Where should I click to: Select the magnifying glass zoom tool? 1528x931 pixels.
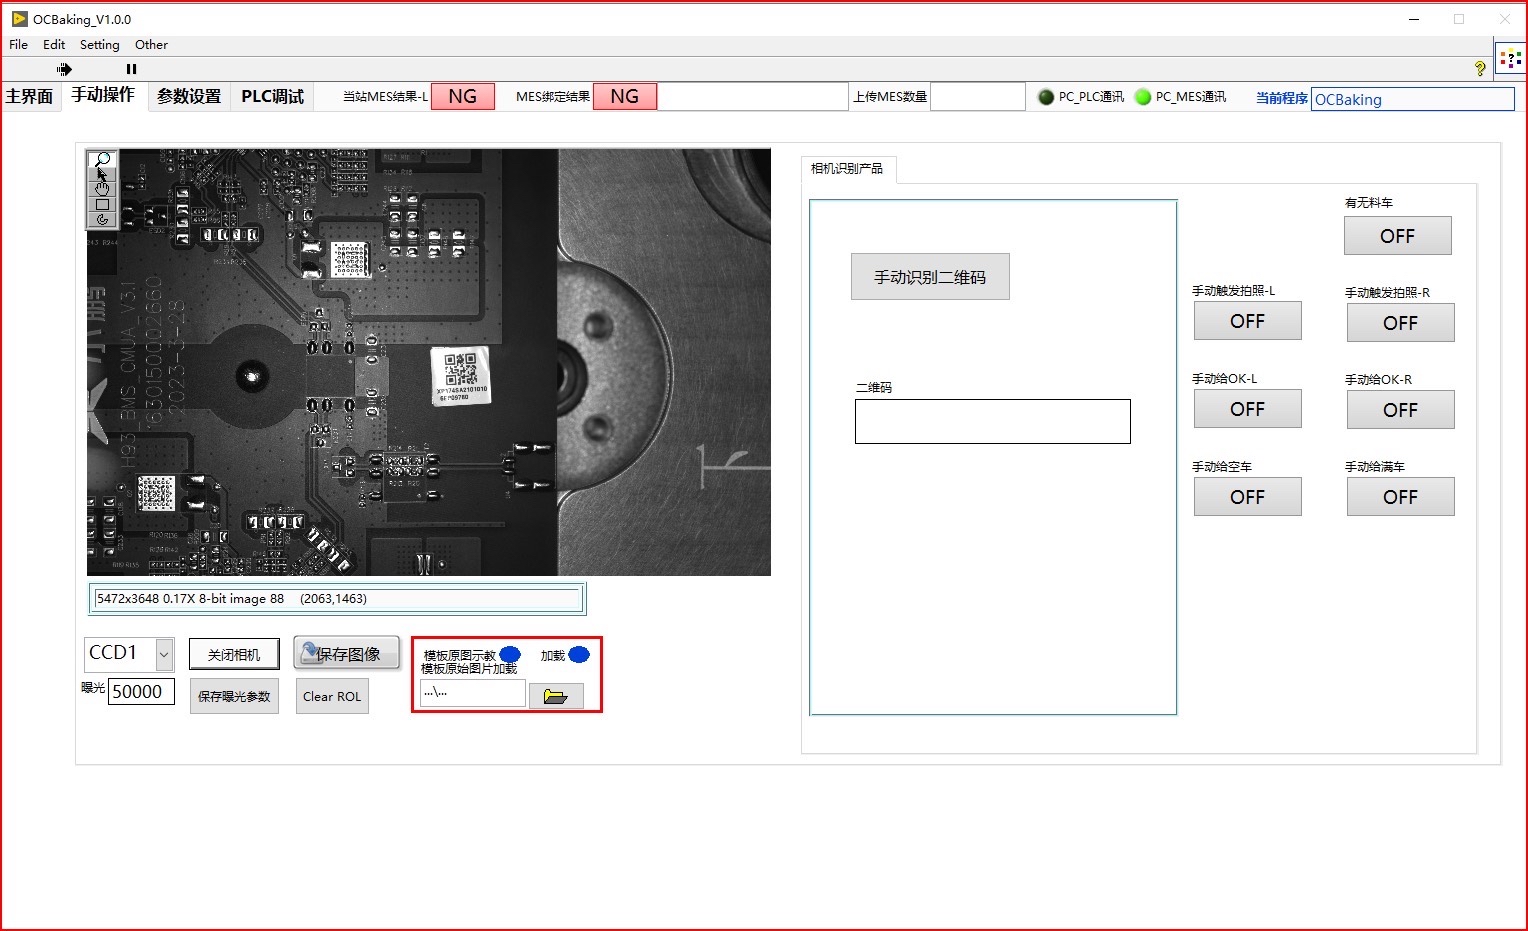[102, 158]
